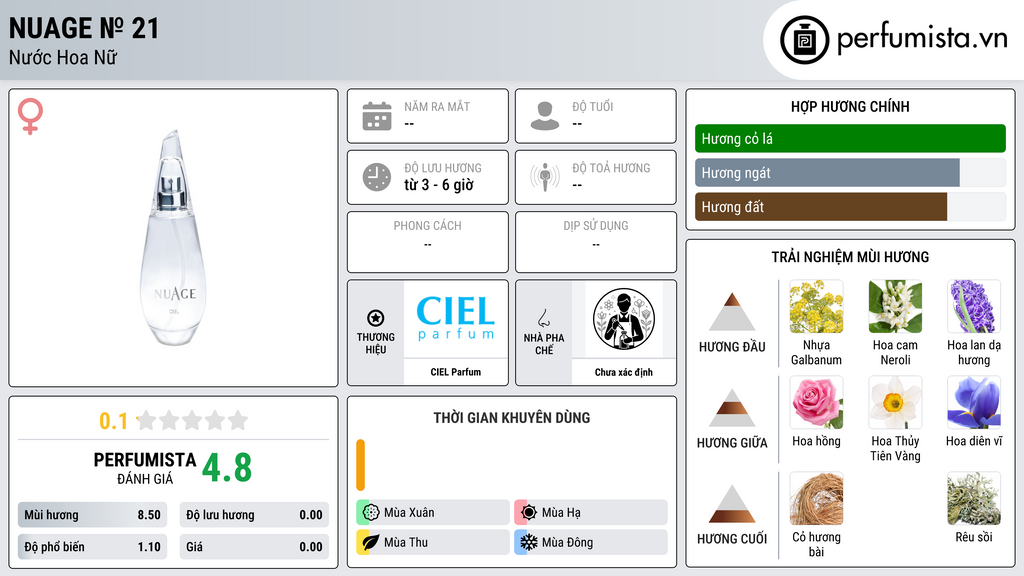Click the star badge Thương hiệu icon

click(376, 318)
